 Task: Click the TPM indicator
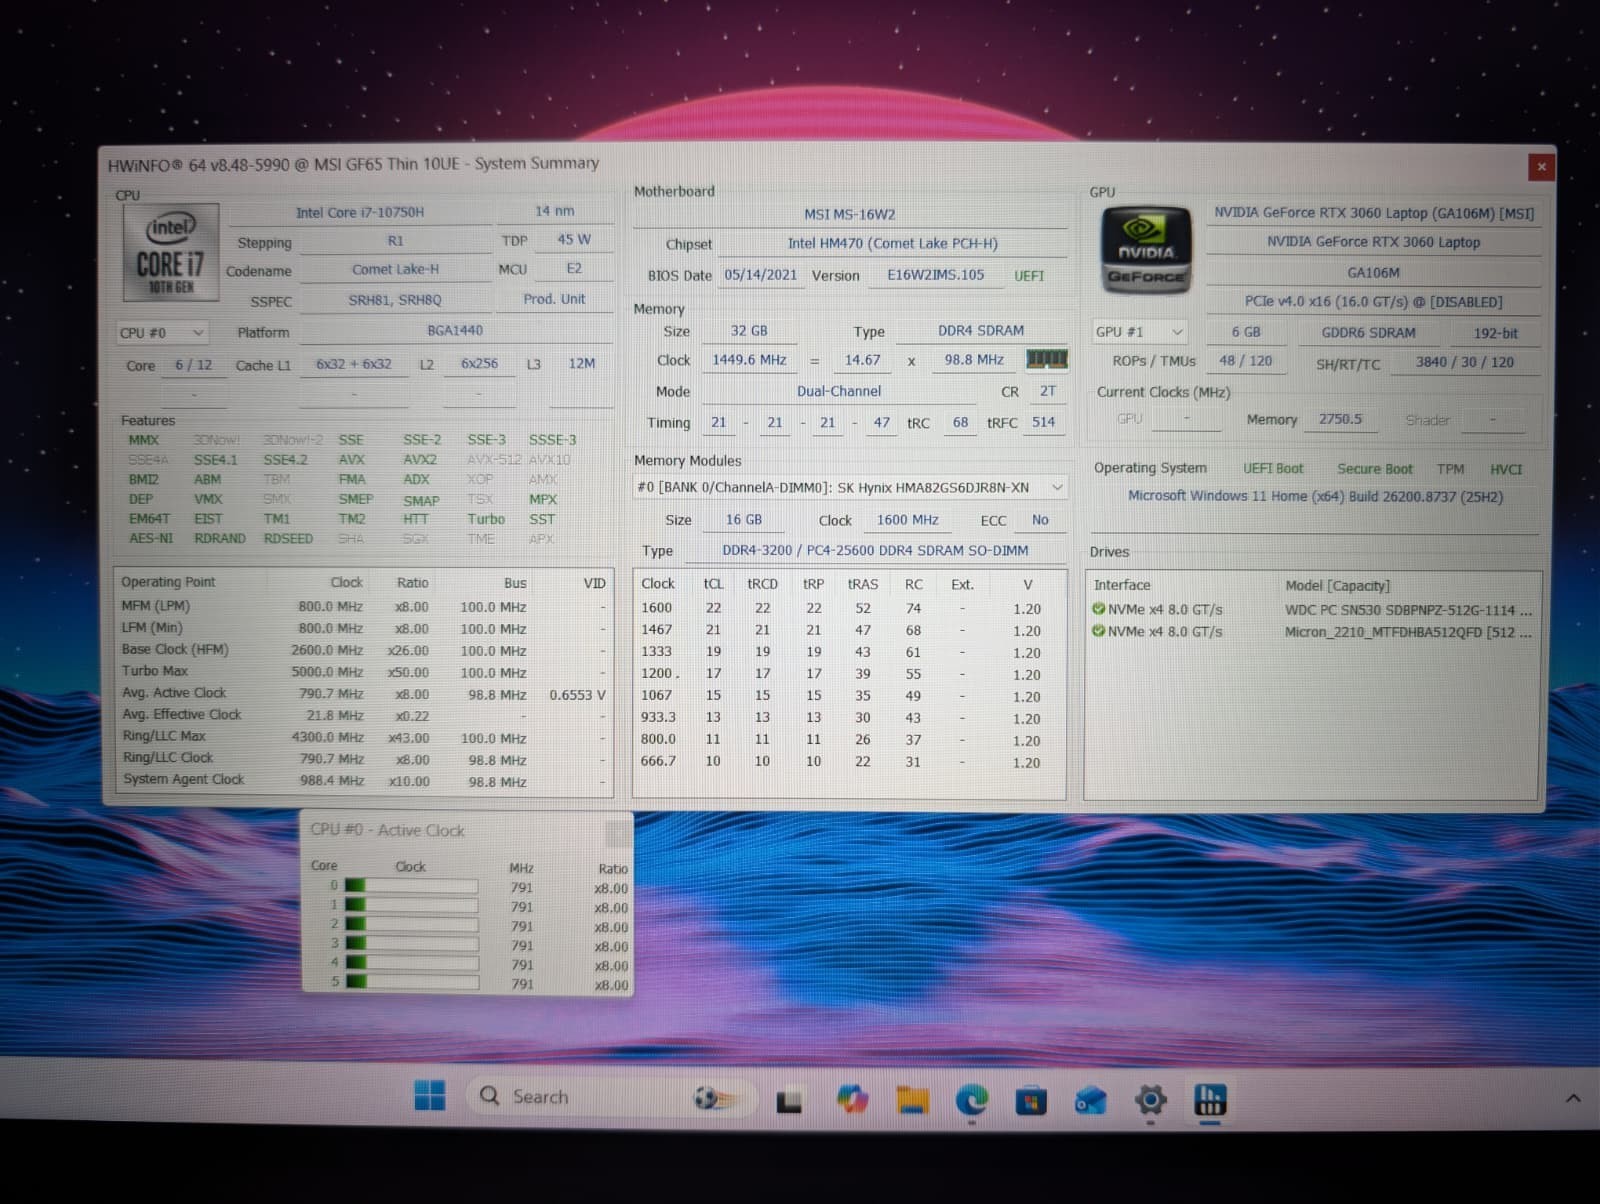point(1450,469)
